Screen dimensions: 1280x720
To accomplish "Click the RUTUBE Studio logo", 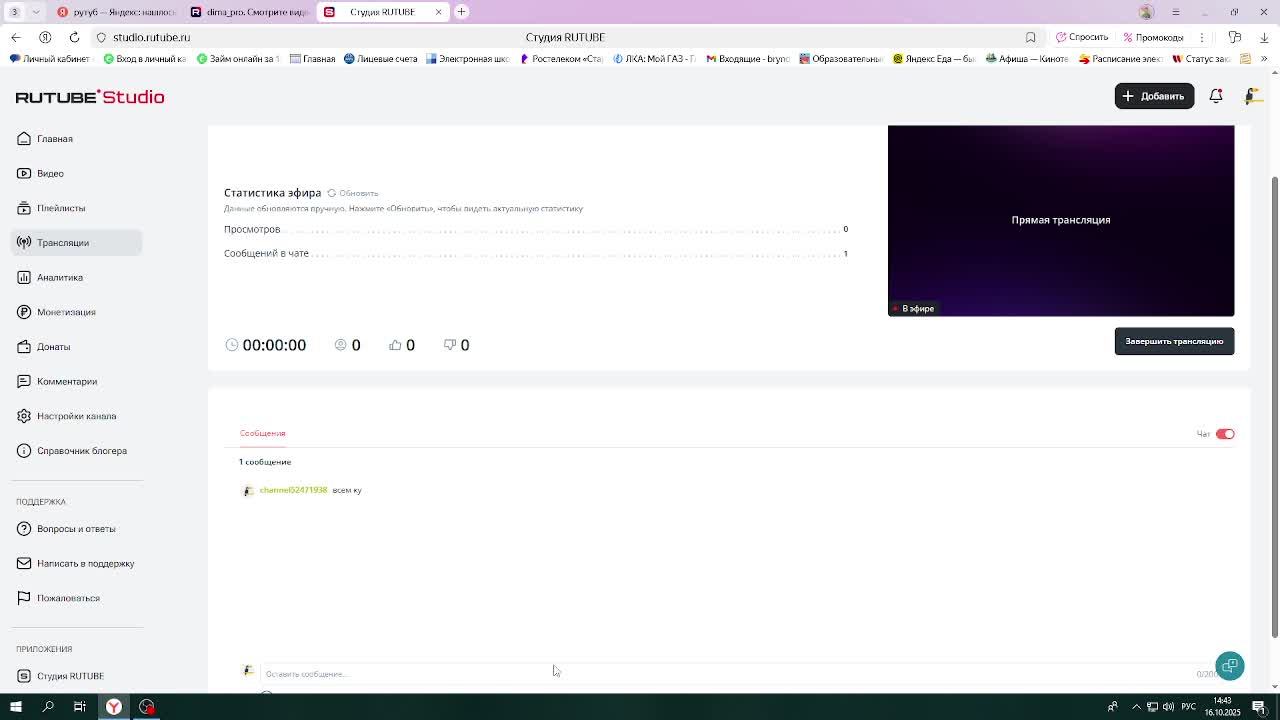I will pyautogui.click(x=90, y=97).
